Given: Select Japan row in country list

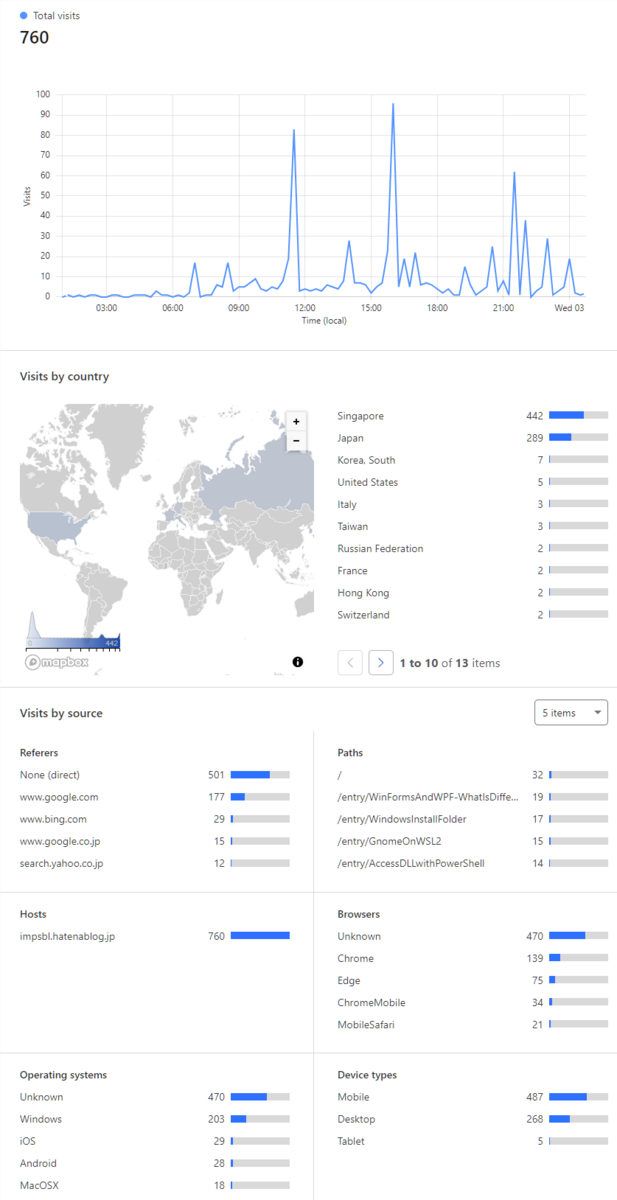Looking at the screenshot, I should (473, 438).
